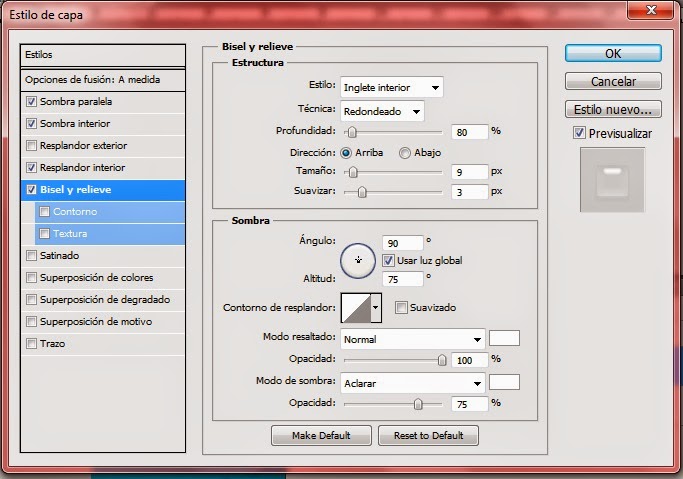The image size is (683, 479).
Task: Open the Sombra paralela settings row
Action: click(x=103, y=102)
